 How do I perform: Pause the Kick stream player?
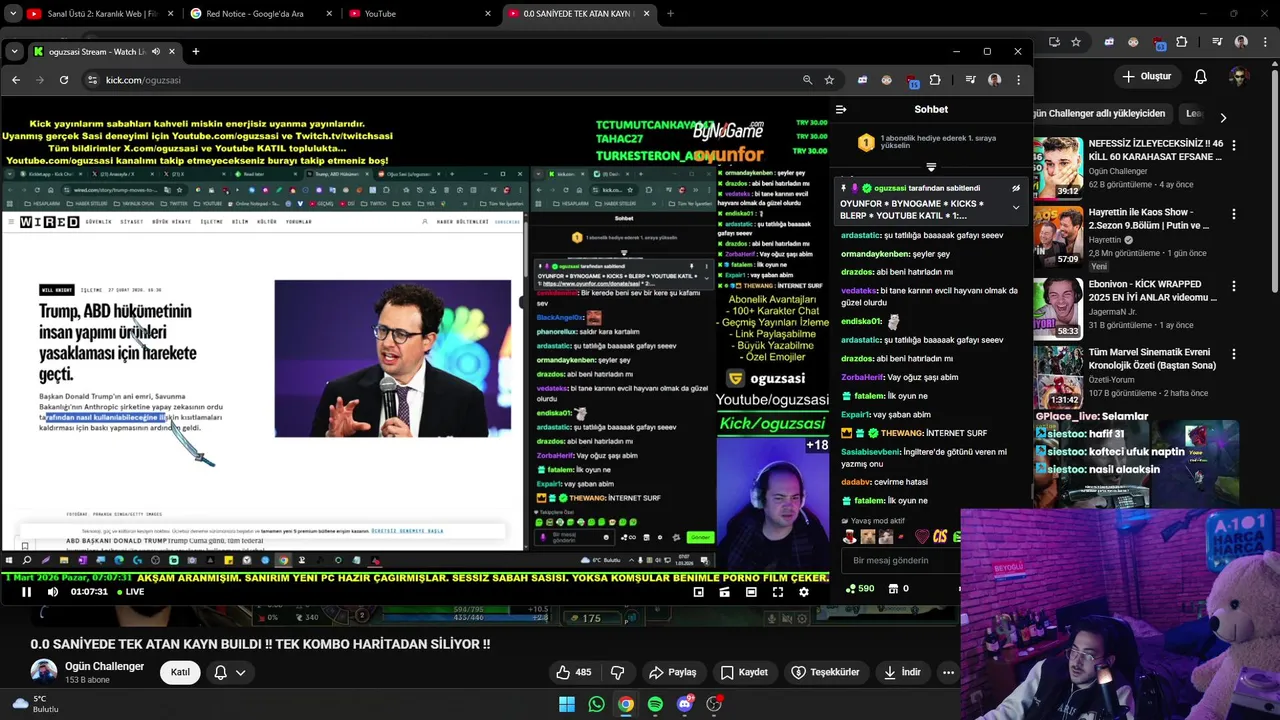tap(26, 592)
